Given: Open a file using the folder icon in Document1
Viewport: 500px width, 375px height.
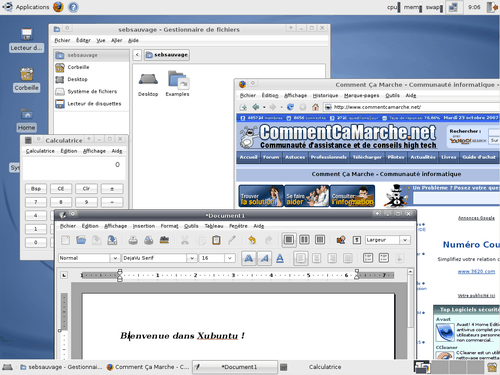Looking at the screenshot, I should tap(81, 240).
